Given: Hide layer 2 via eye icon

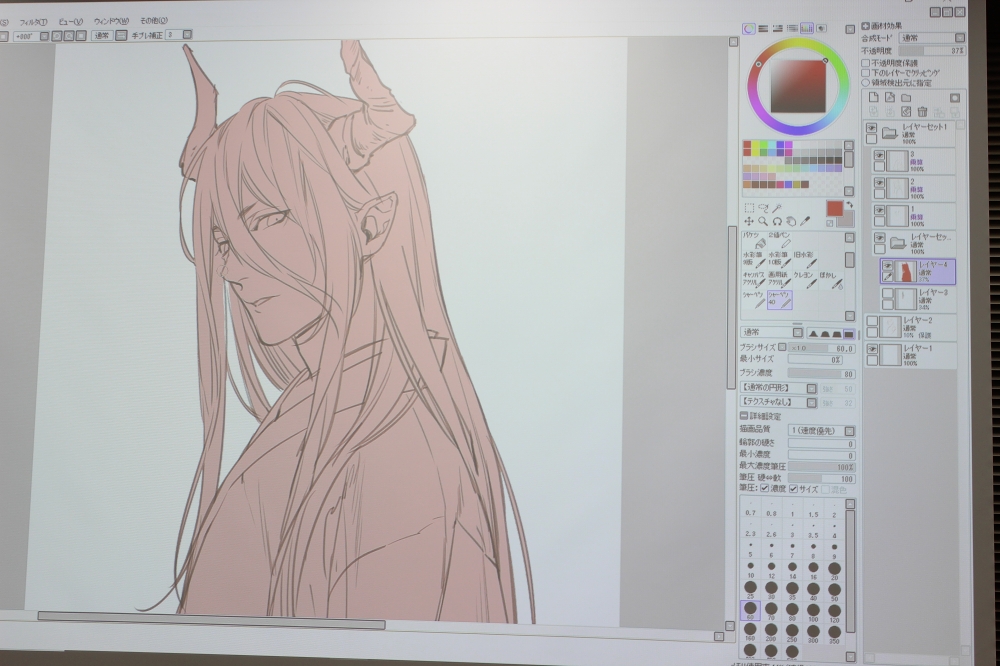Looking at the screenshot, I should coord(879,183).
